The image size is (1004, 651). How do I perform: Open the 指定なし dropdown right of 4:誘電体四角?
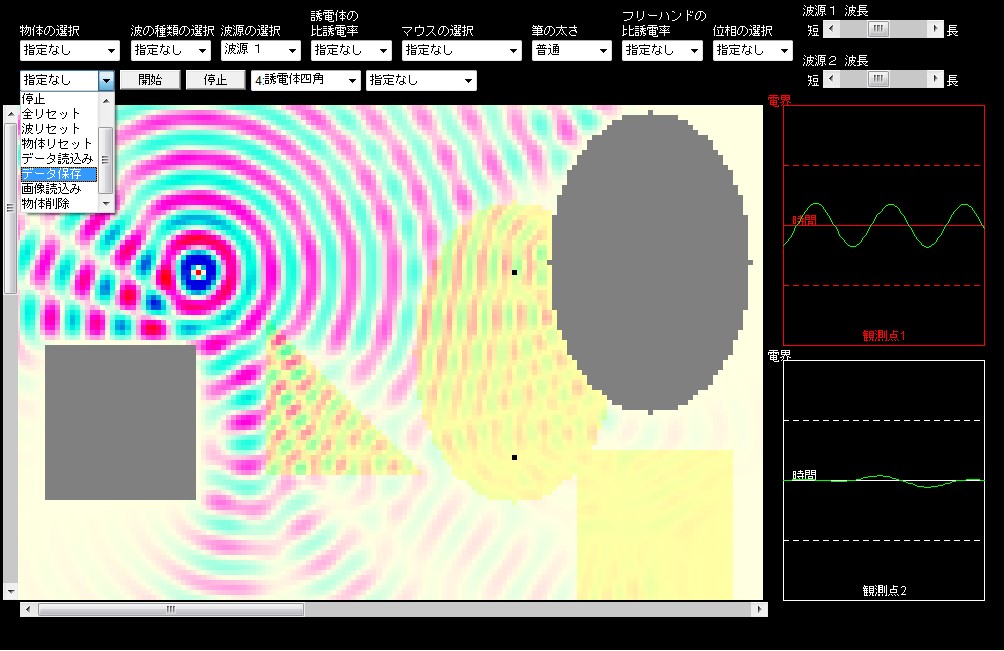421,80
